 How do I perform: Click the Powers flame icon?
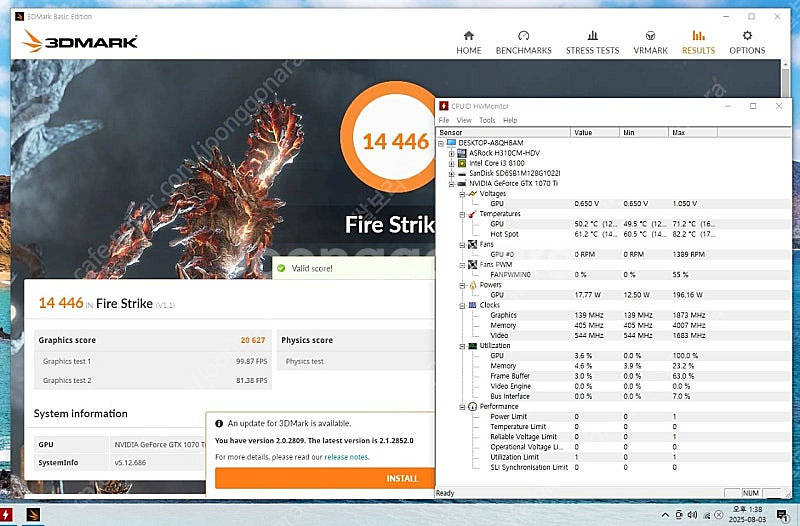472,285
